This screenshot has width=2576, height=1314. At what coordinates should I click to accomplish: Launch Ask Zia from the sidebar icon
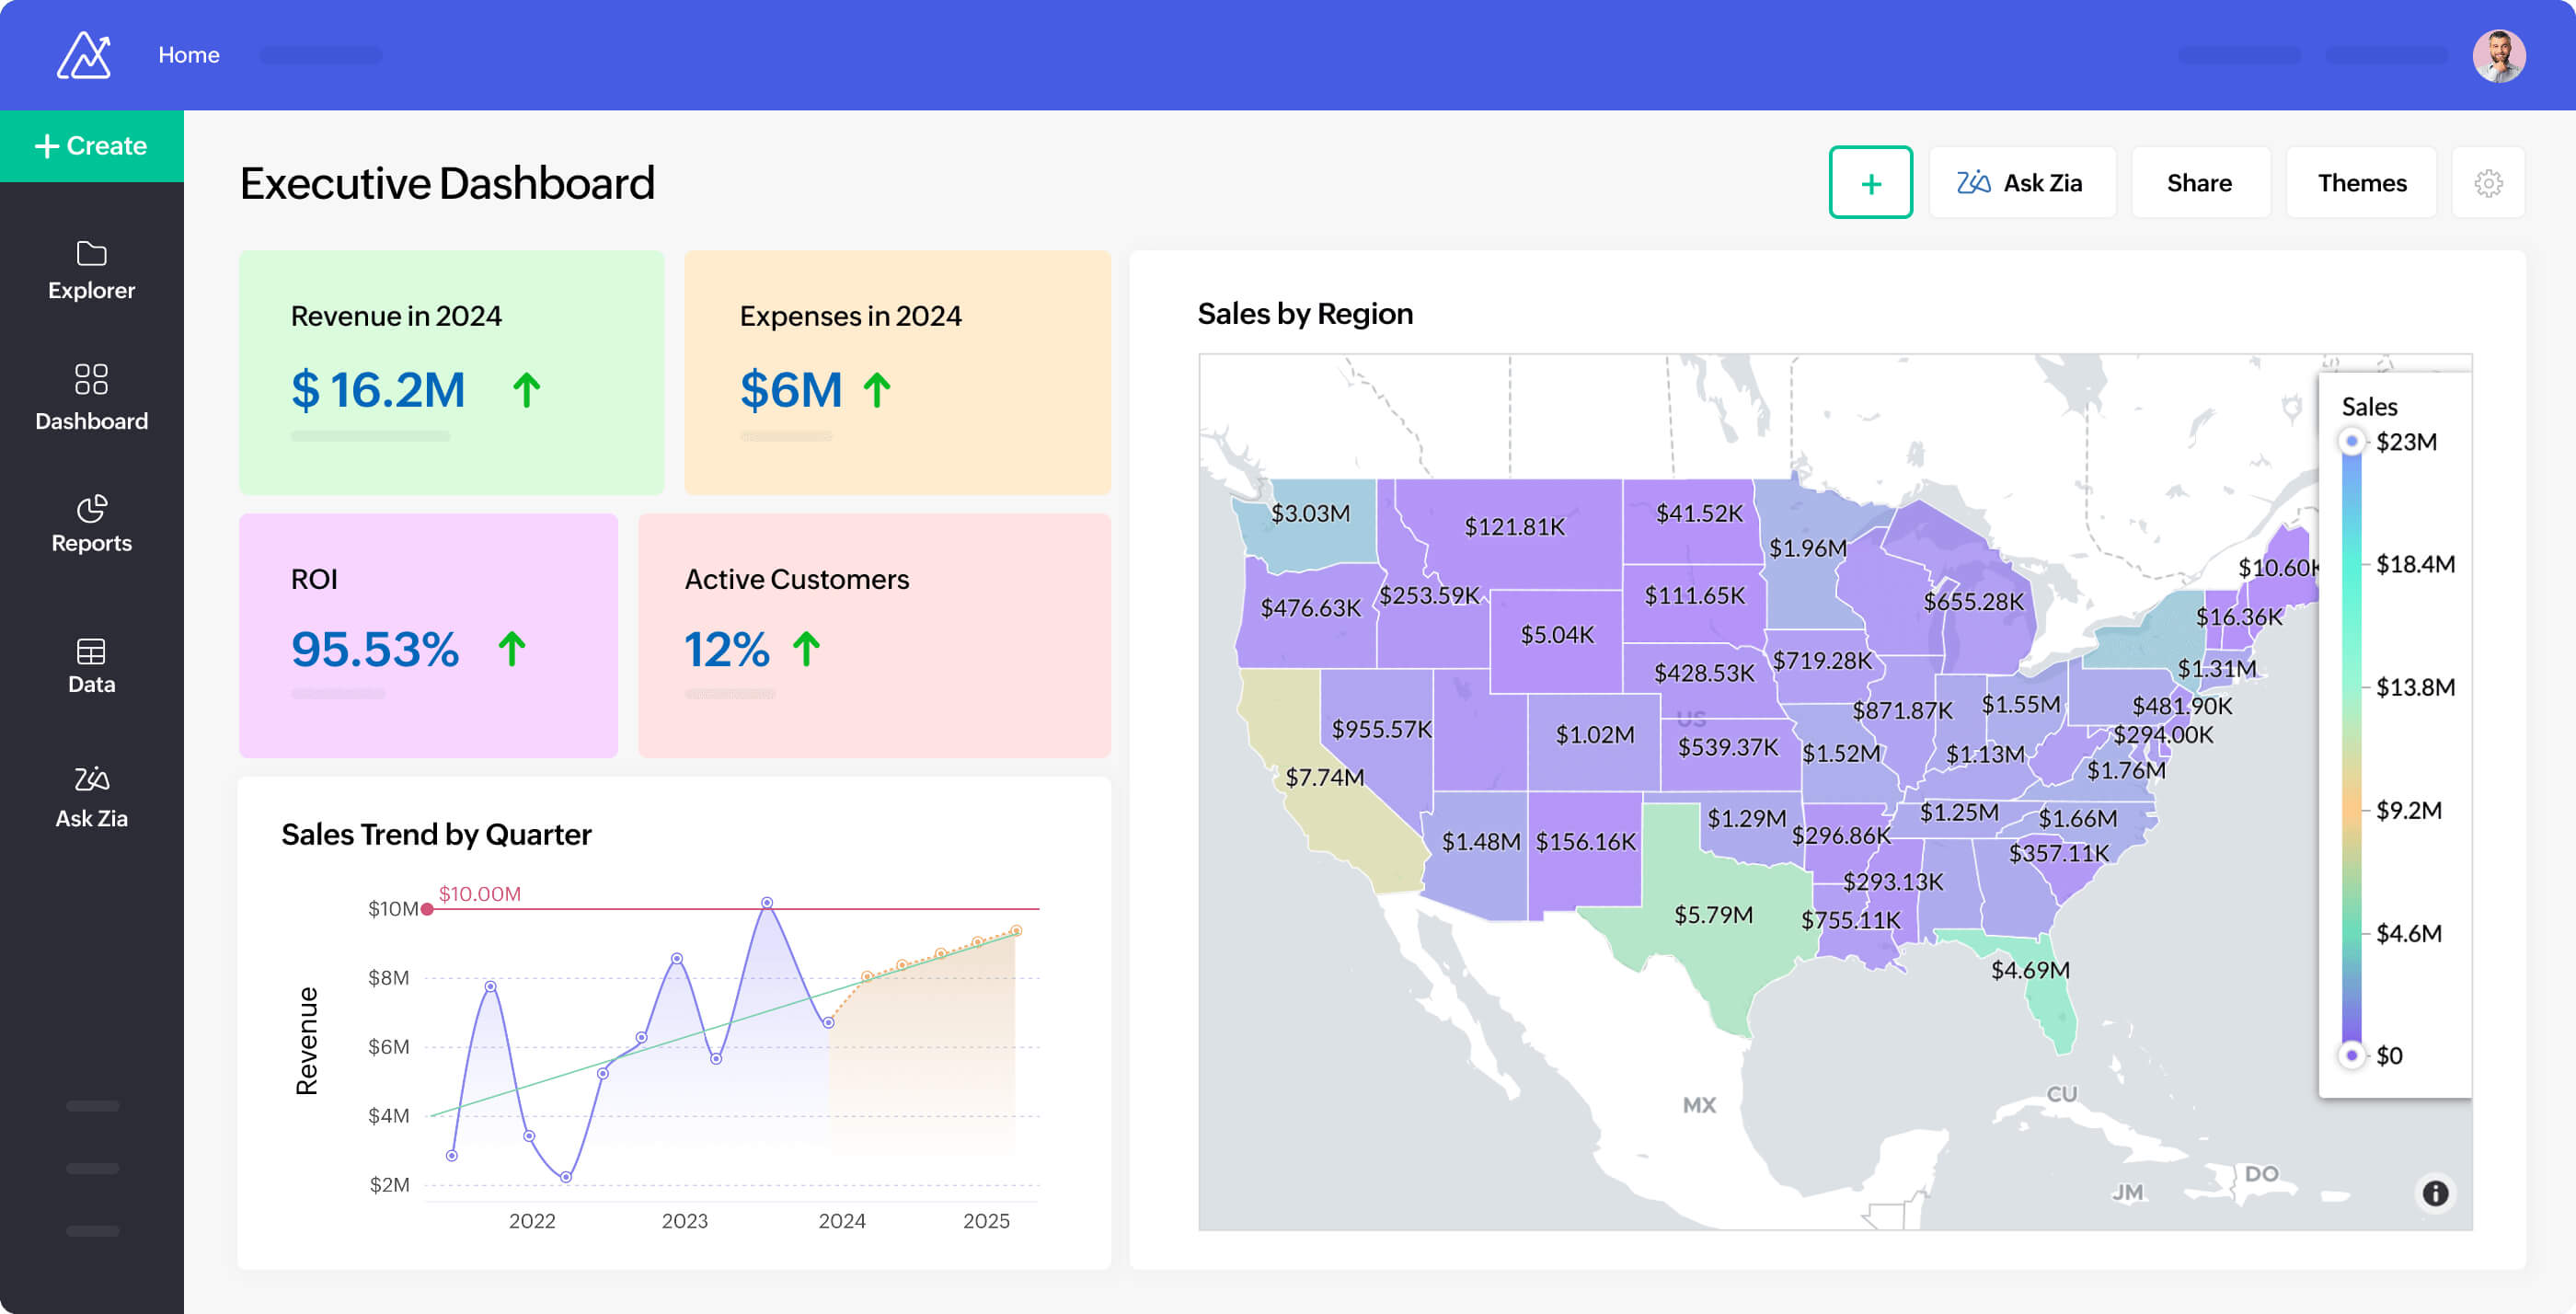click(90, 795)
